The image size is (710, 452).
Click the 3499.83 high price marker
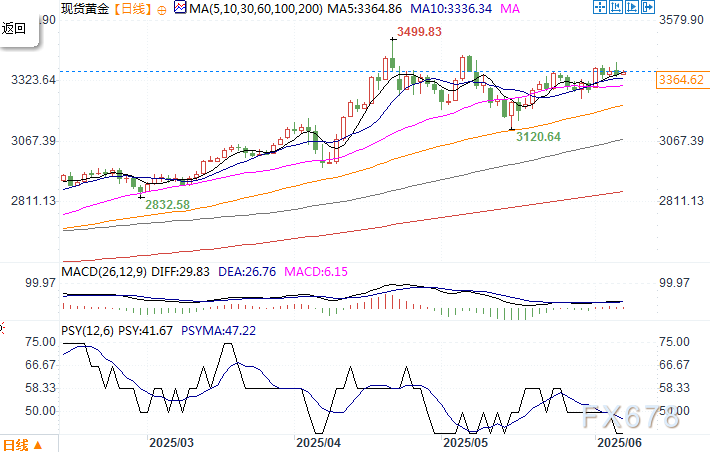[419, 33]
